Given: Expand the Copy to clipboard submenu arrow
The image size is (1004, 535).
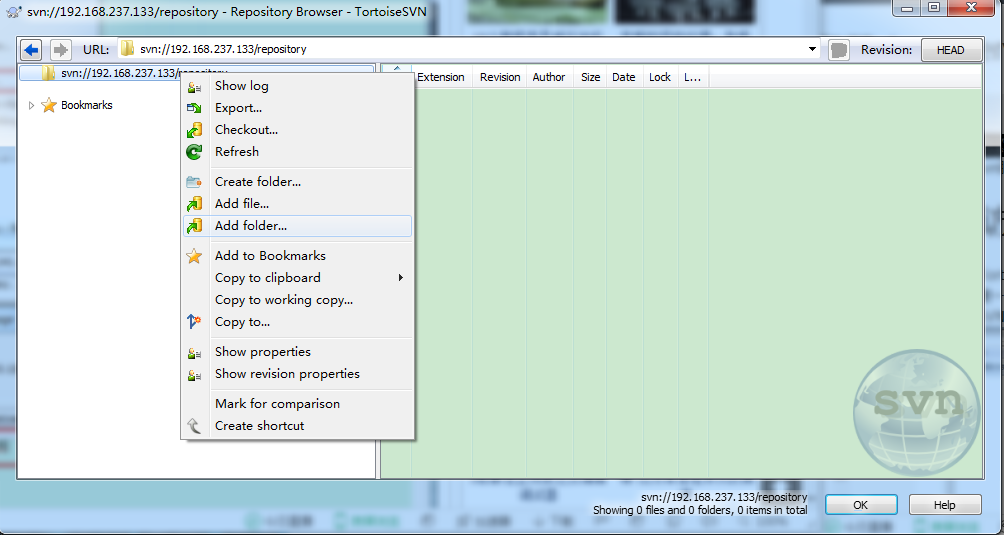Looking at the screenshot, I should pos(401,278).
